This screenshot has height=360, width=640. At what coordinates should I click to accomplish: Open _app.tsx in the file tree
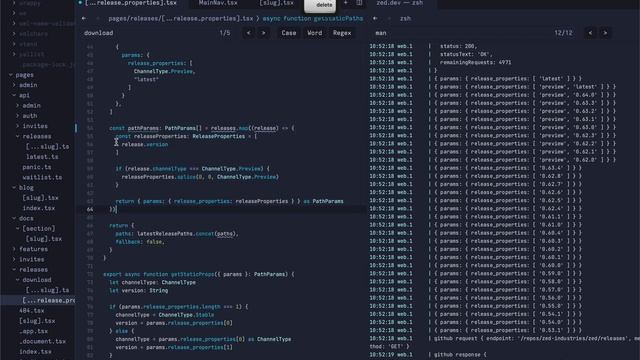[33, 331]
